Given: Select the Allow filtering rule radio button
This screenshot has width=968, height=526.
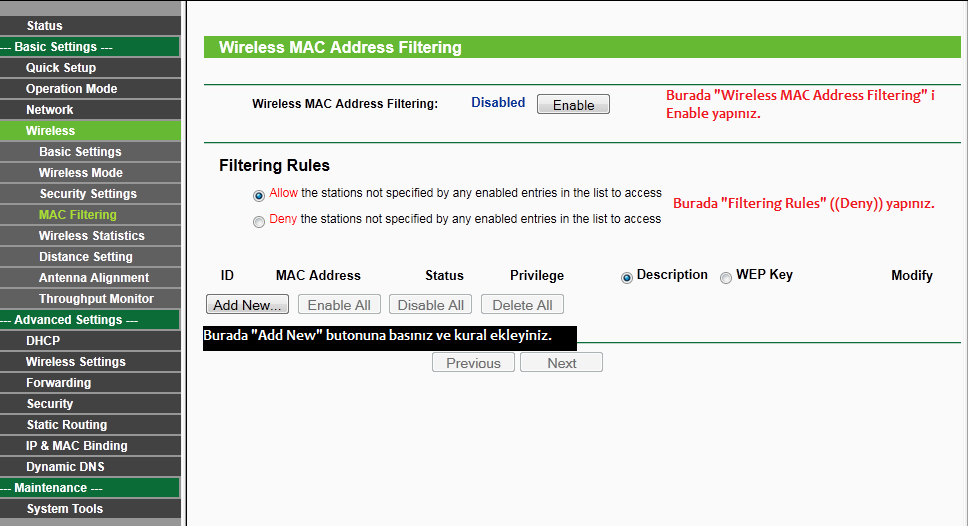Looking at the screenshot, I should (x=260, y=195).
